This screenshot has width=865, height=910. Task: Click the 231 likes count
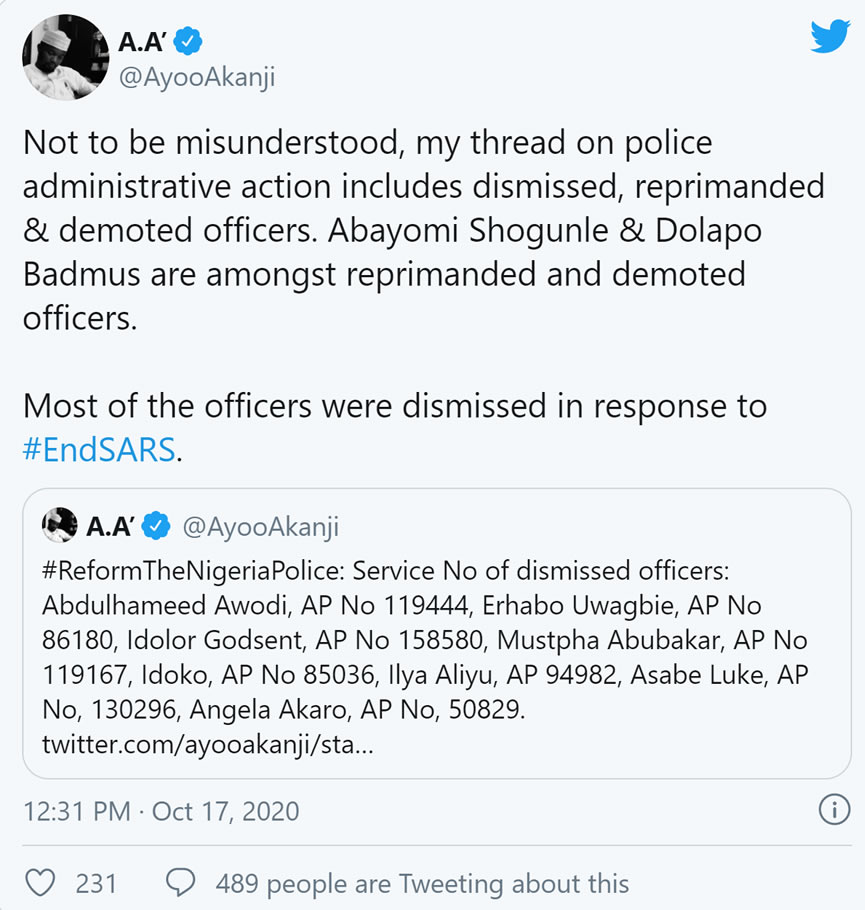coord(96,884)
